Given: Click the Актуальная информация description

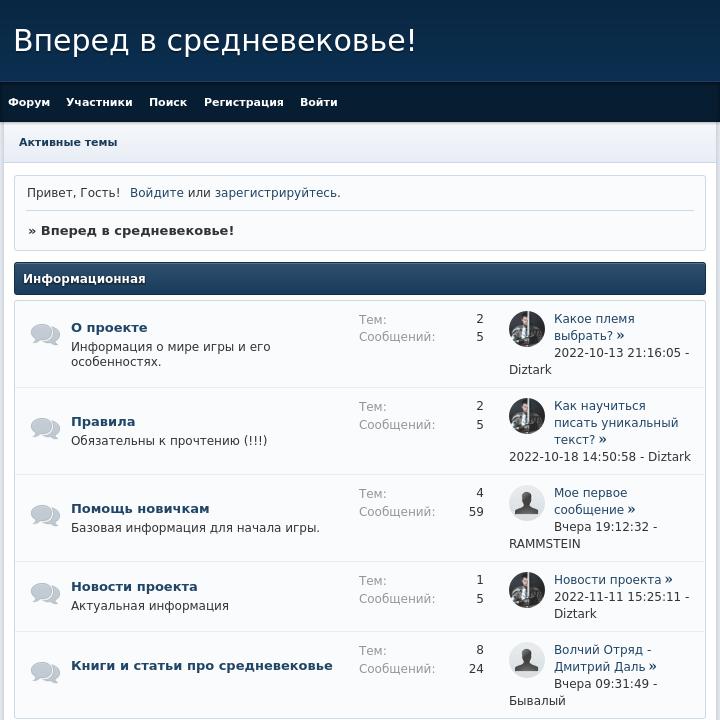Looking at the screenshot, I should point(150,606).
